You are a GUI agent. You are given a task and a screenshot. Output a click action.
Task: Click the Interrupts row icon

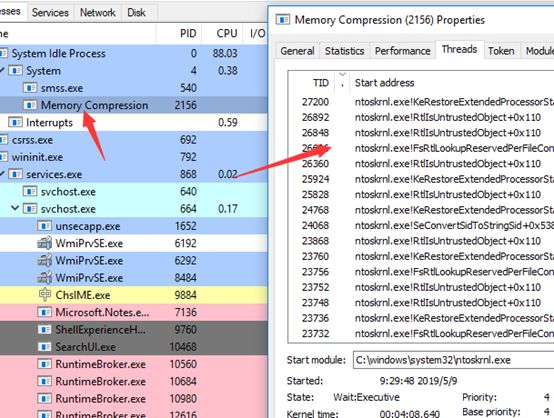[x=15, y=122]
